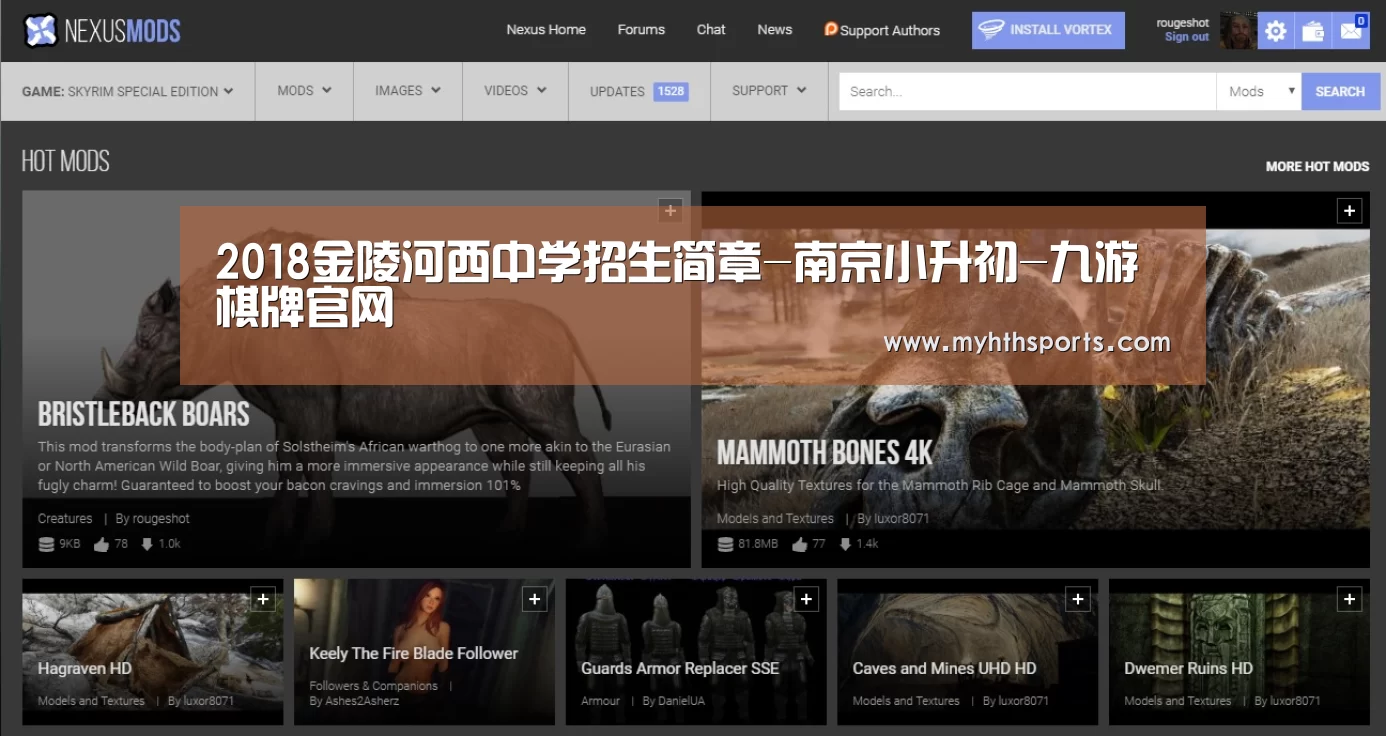Open Guards Armor Replacer SSE mod
Image resolution: width=1386 pixels, height=736 pixels.
pyautogui.click(x=680, y=668)
